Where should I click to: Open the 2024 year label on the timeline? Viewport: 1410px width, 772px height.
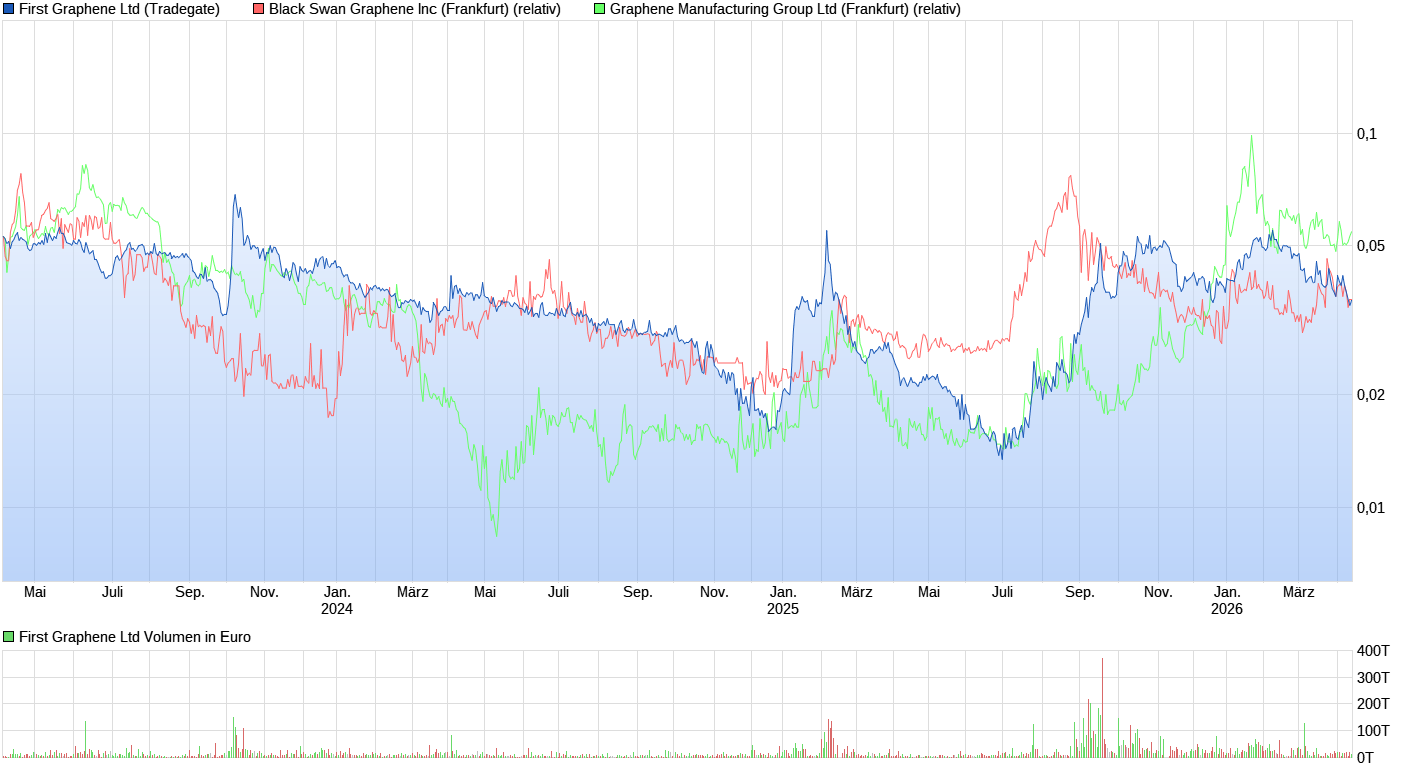coord(336,607)
